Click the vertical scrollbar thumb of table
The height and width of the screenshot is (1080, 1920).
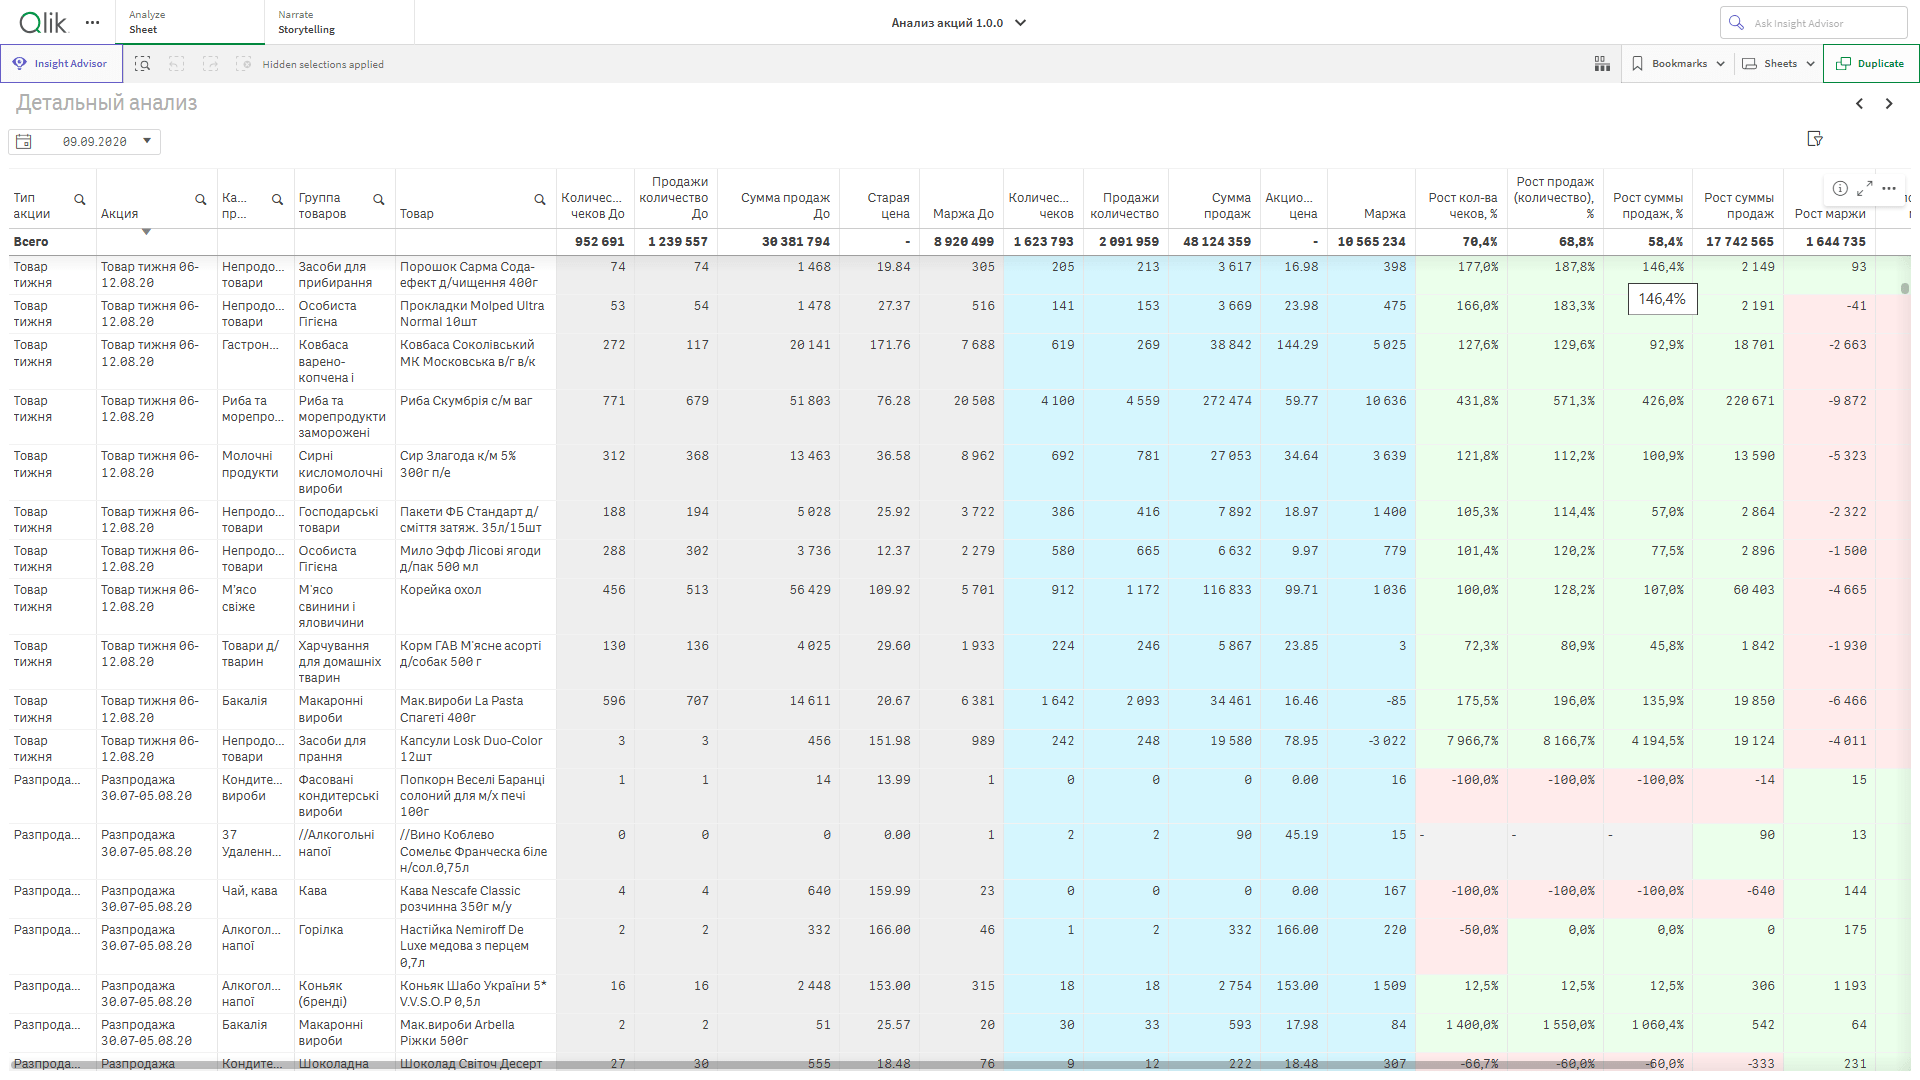point(1905,288)
